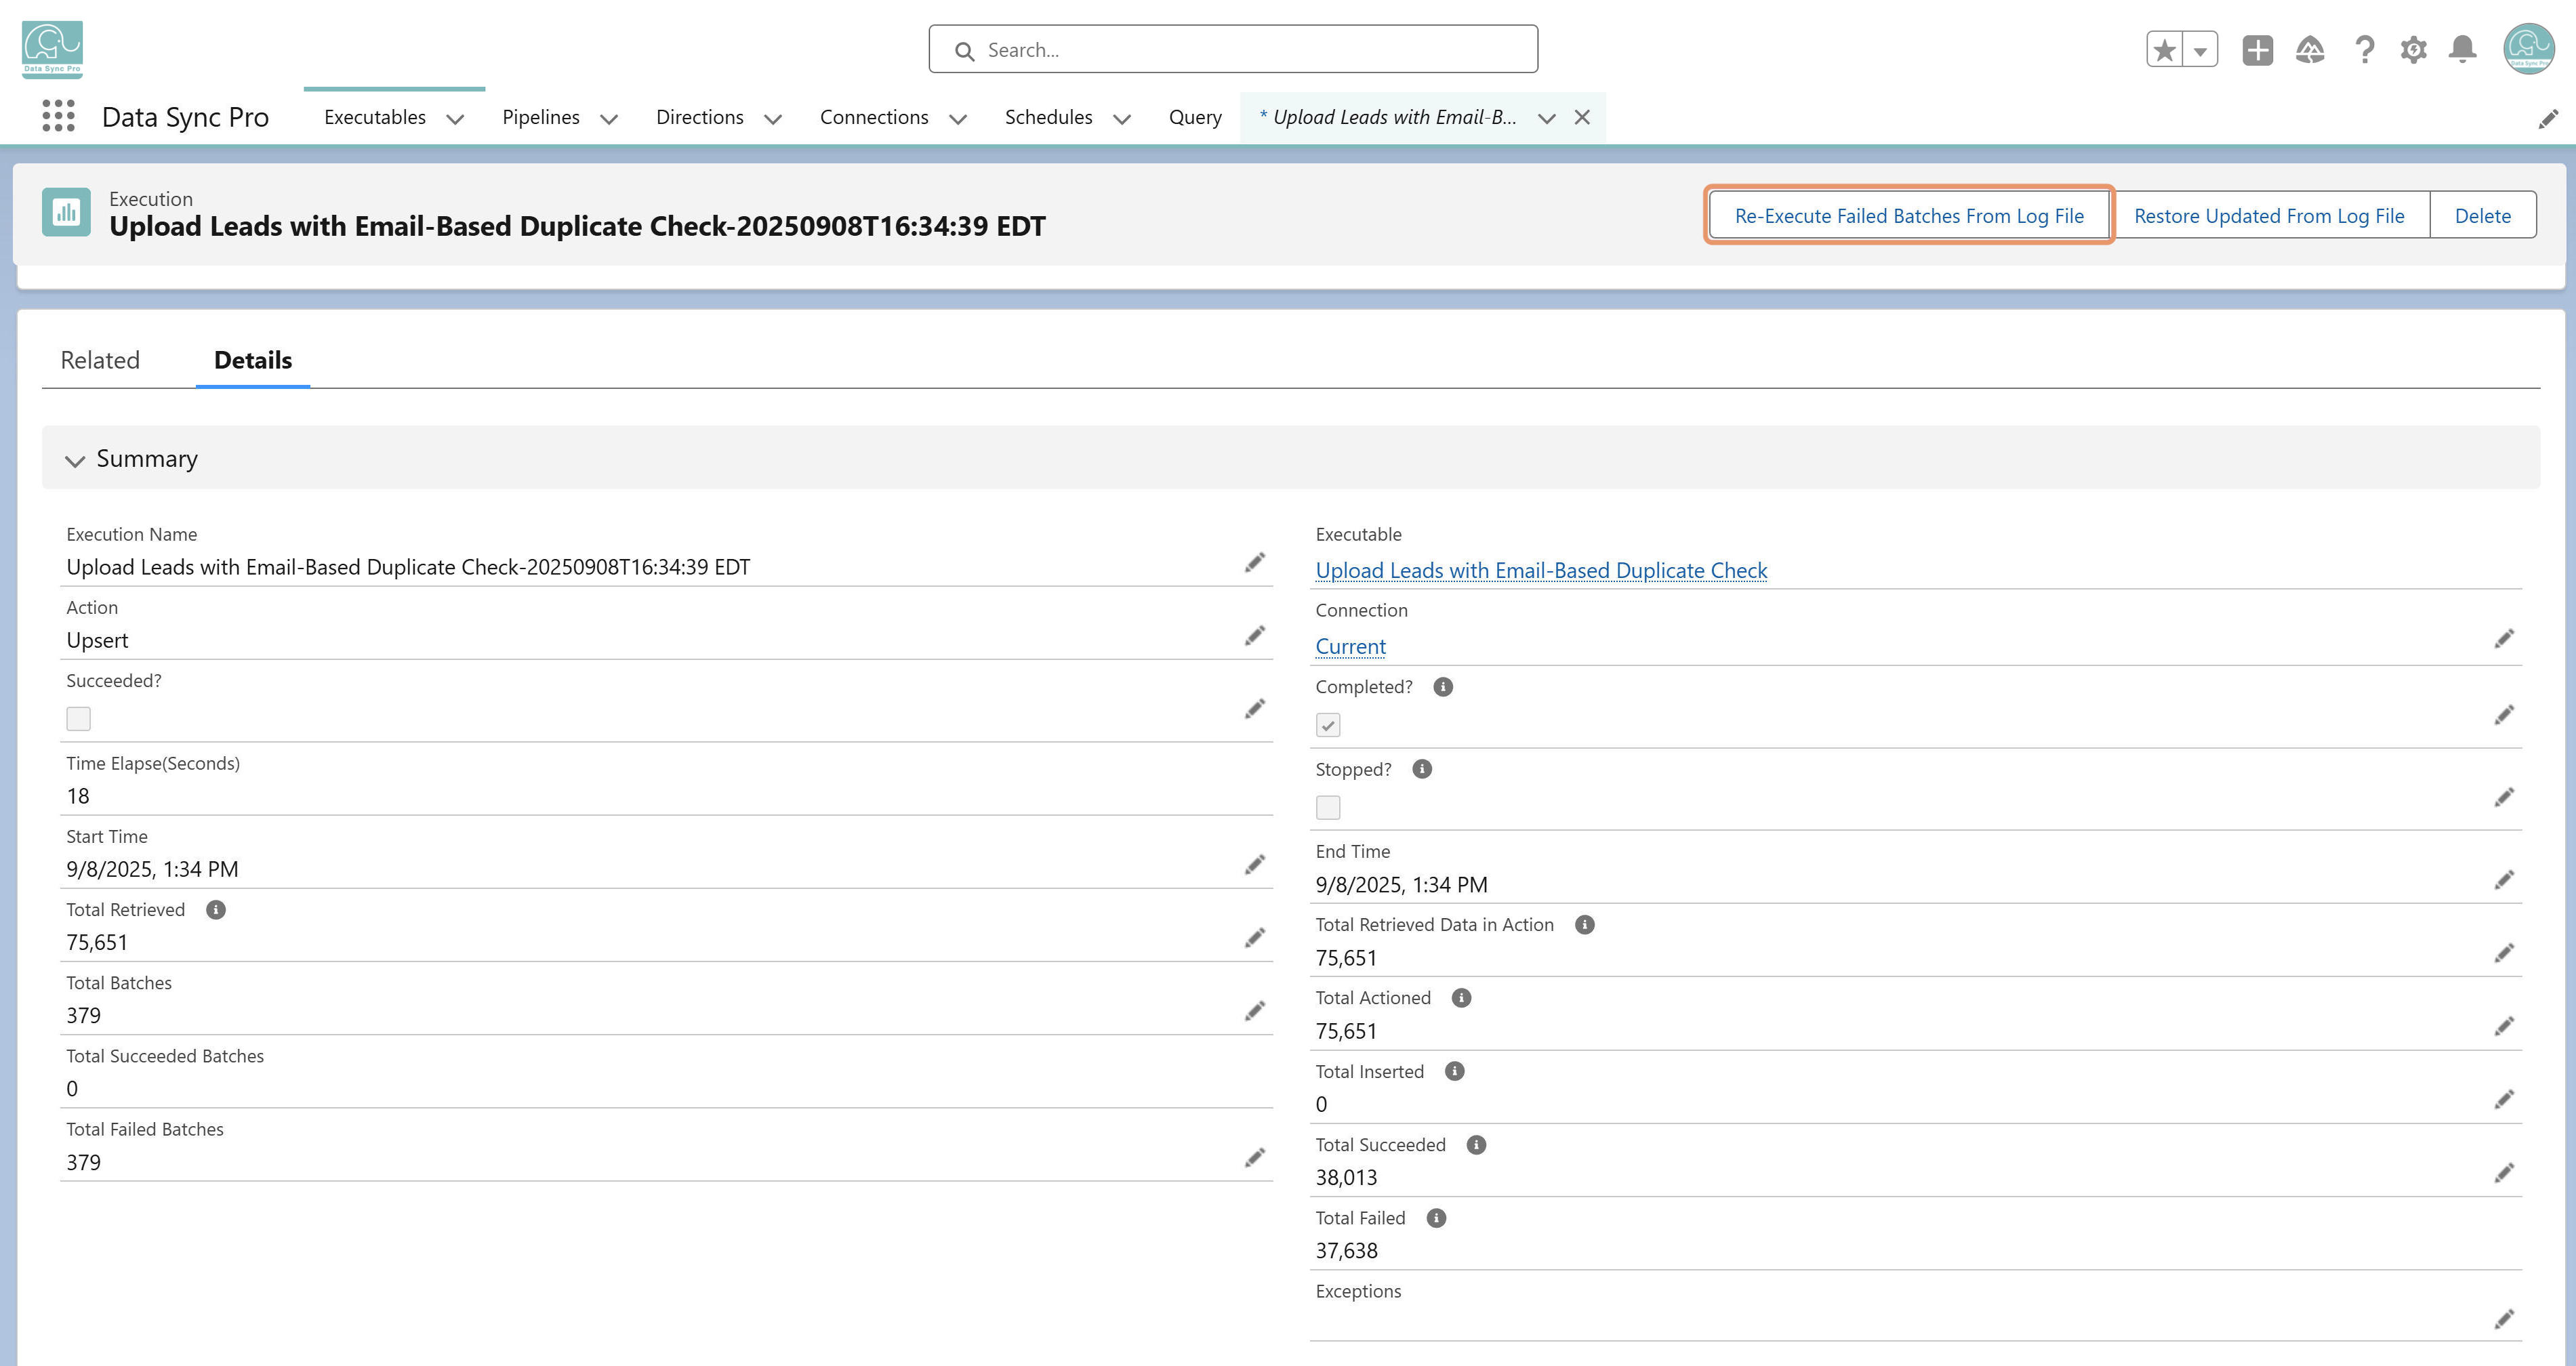Show info for Total Retrieved Data in Action
Image resolution: width=2576 pixels, height=1366 pixels.
coord(1585,925)
